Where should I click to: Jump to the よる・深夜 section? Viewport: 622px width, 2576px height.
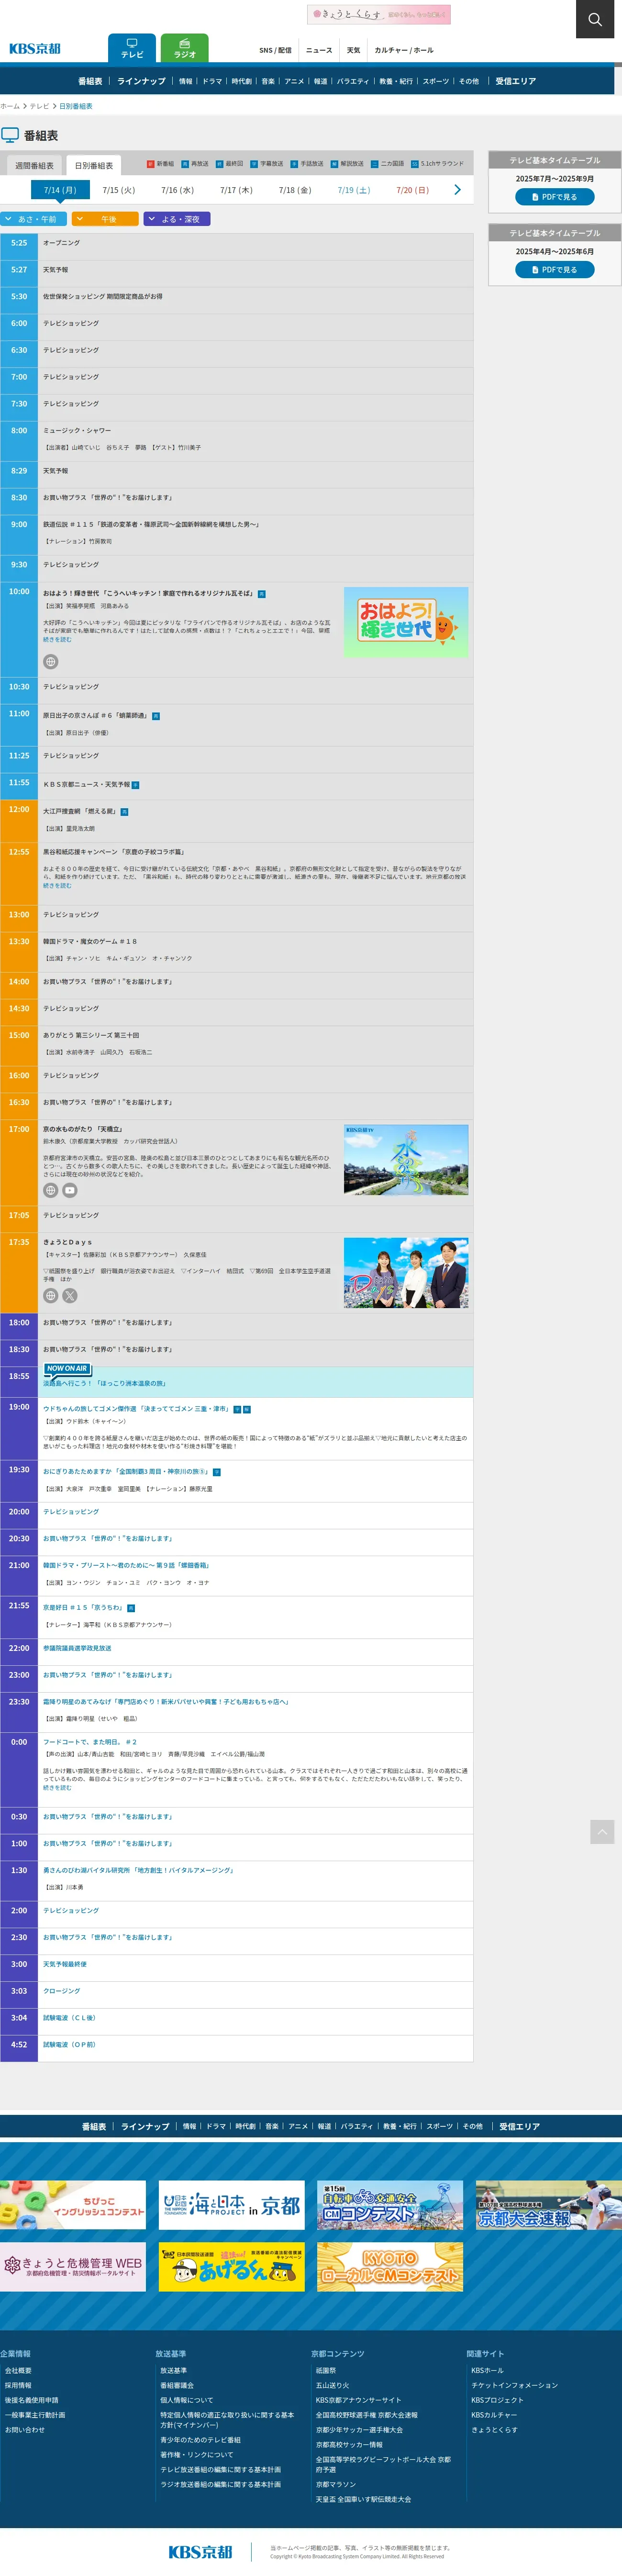177,219
